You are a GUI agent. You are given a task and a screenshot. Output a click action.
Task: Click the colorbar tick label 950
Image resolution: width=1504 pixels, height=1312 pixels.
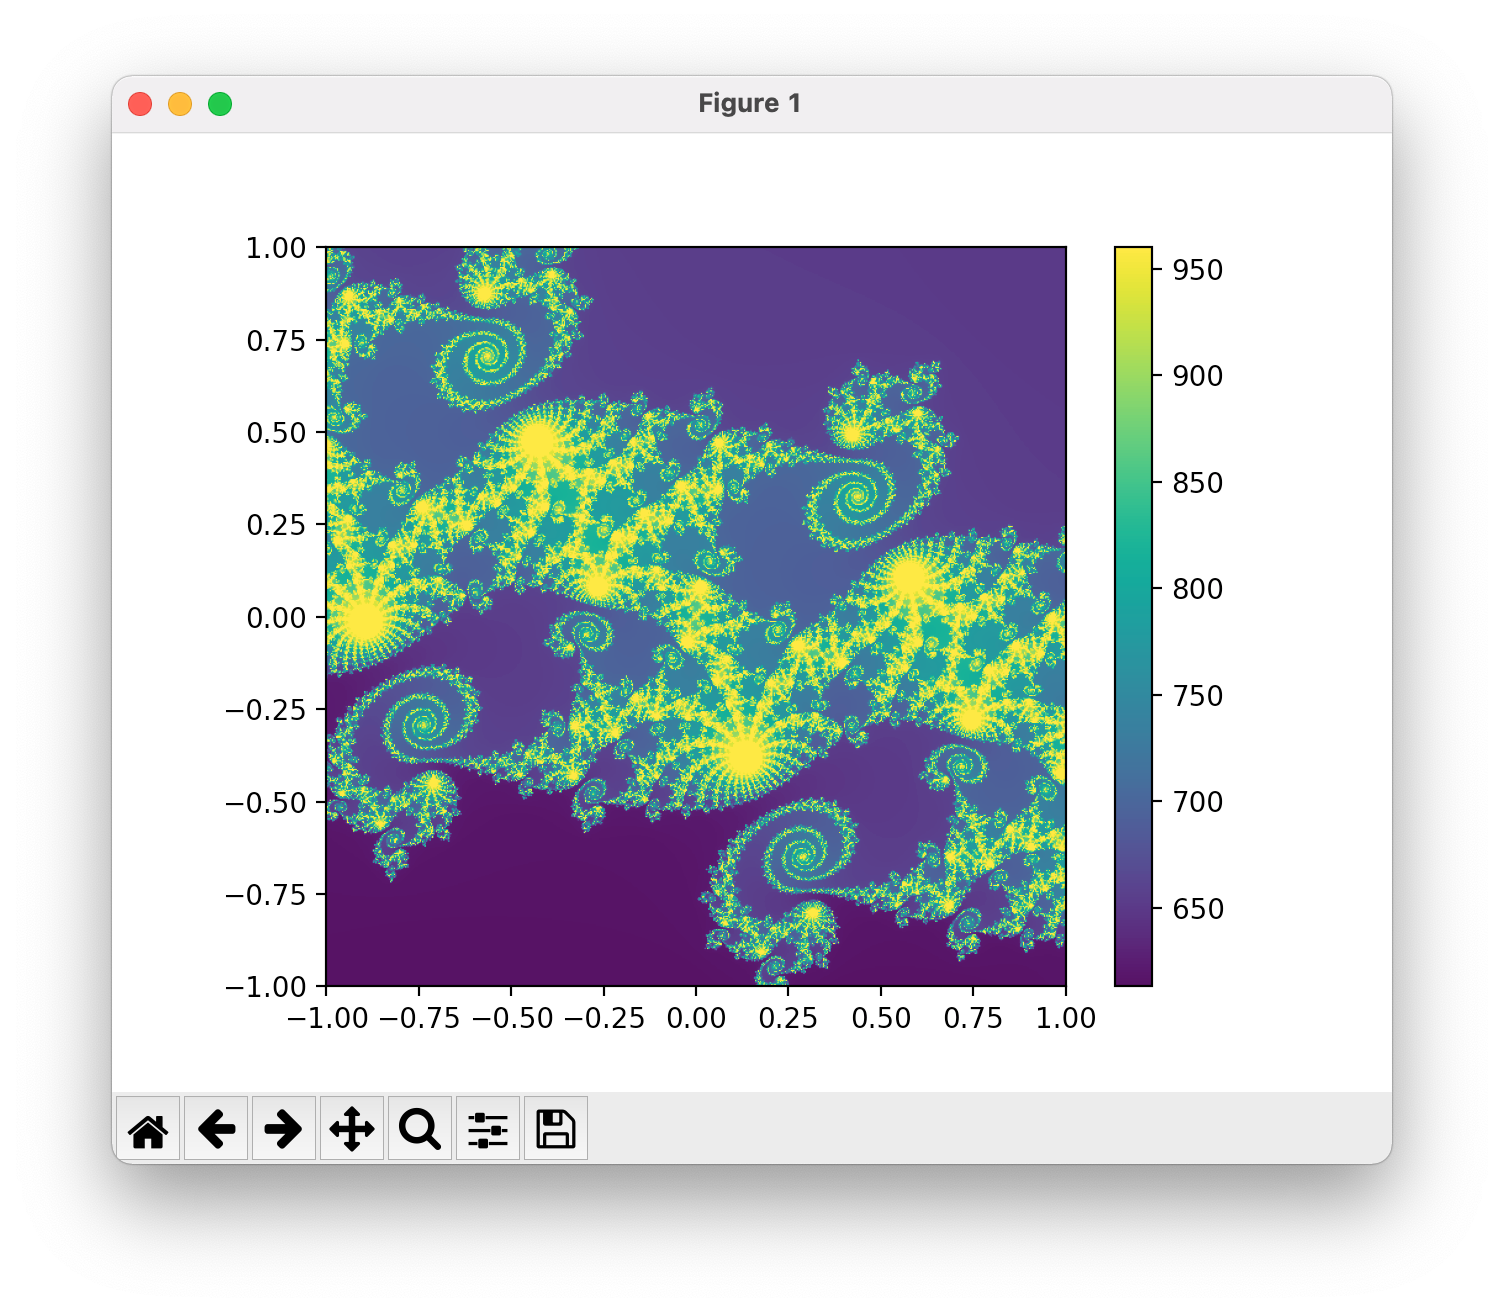pyautogui.click(x=1197, y=270)
